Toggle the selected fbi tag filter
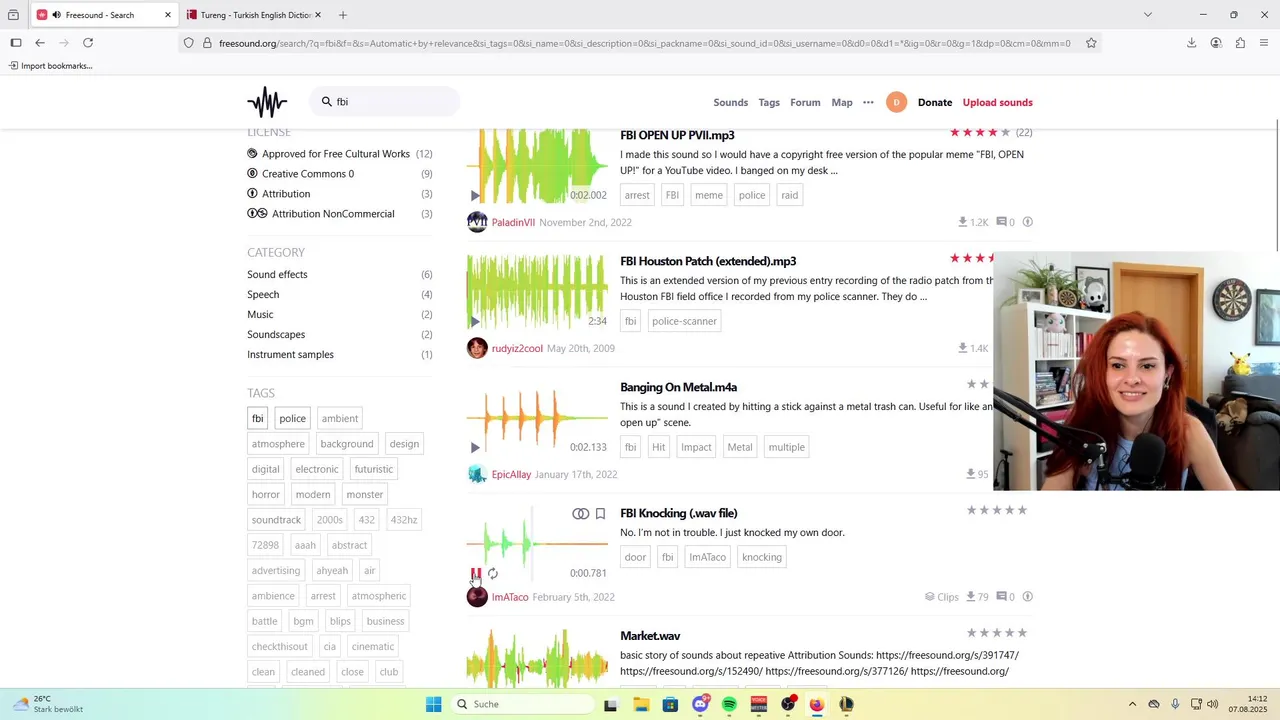 pyautogui.click(x=257, y=419)
